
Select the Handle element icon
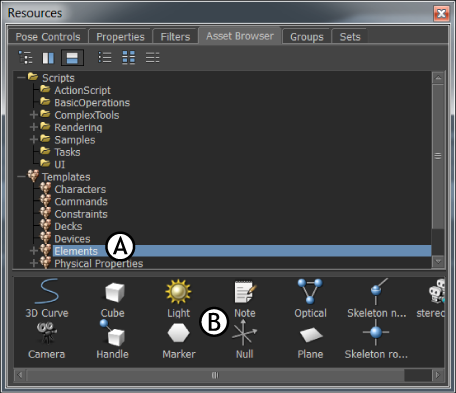[112, 332]
